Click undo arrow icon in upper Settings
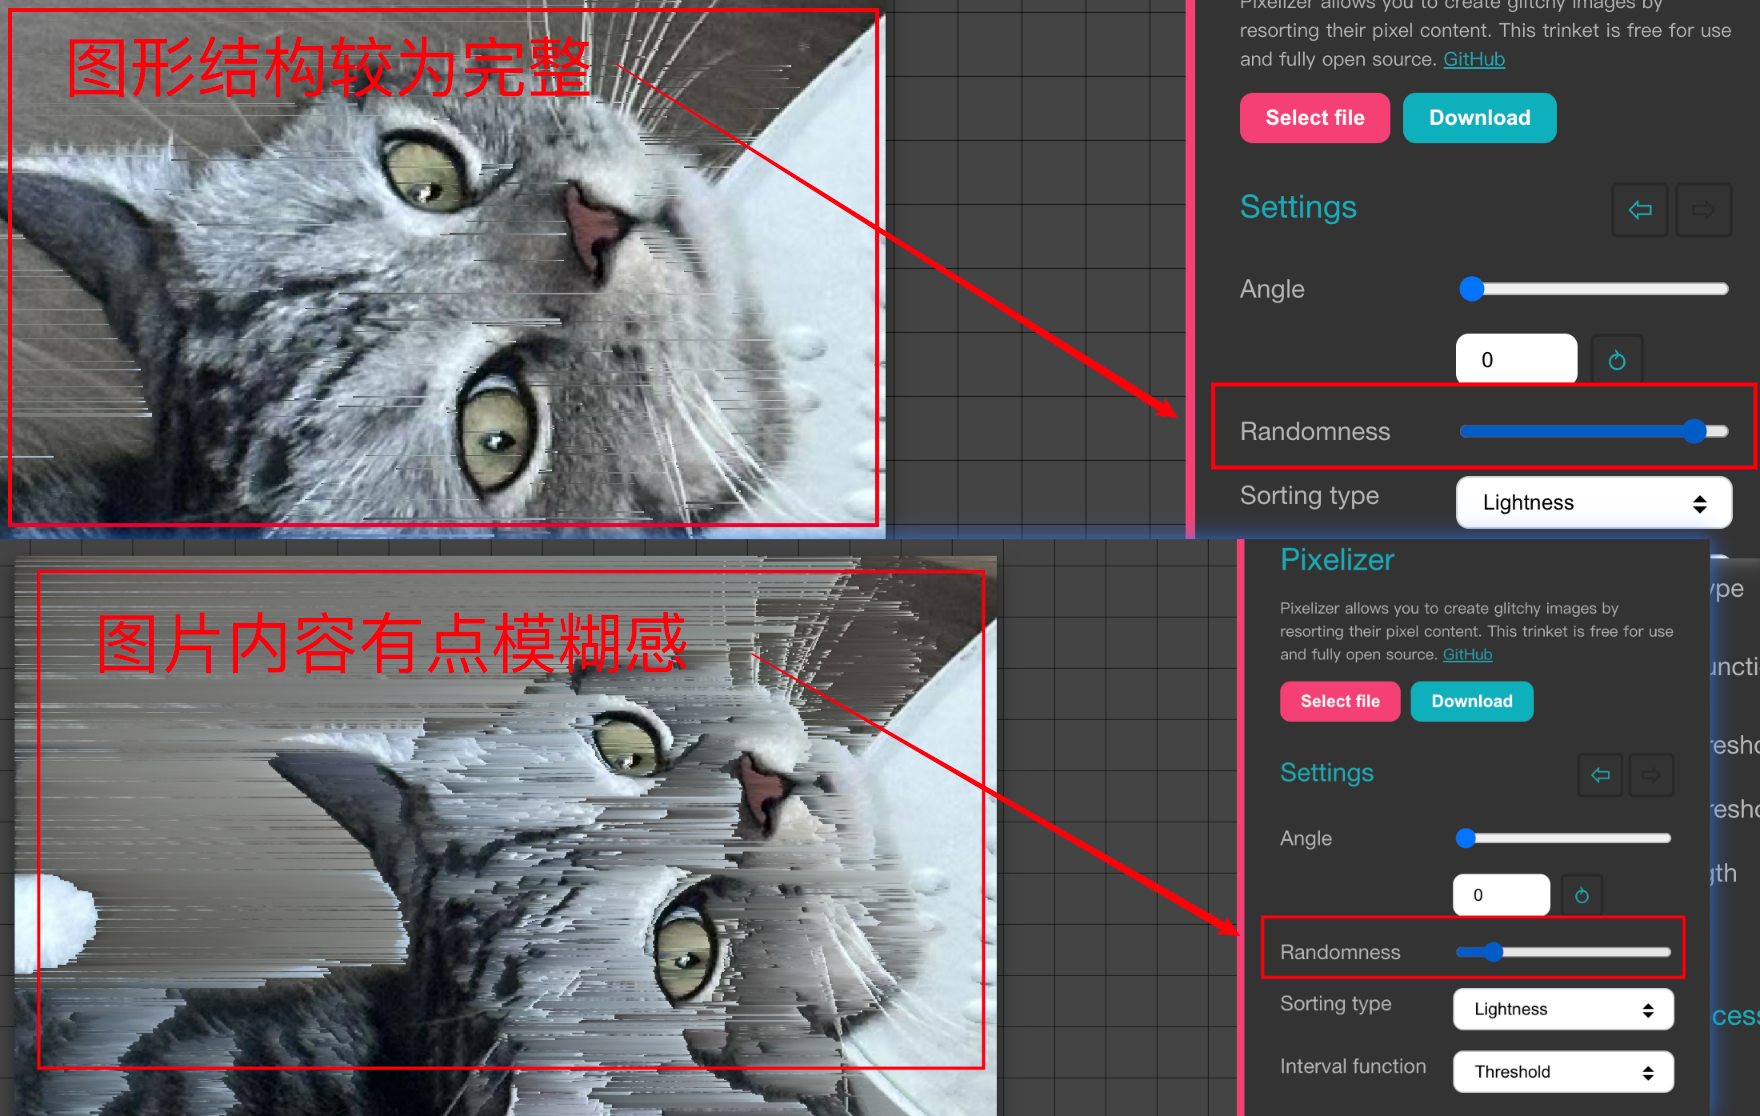Viewport: 1760px width, 1116px height. 1639,210
